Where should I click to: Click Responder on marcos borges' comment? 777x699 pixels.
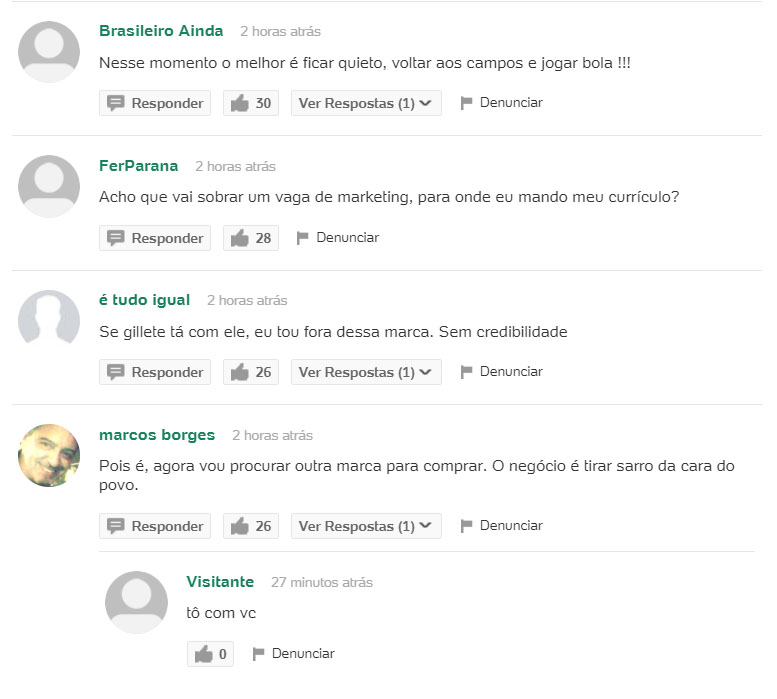[x=155, y=526]
